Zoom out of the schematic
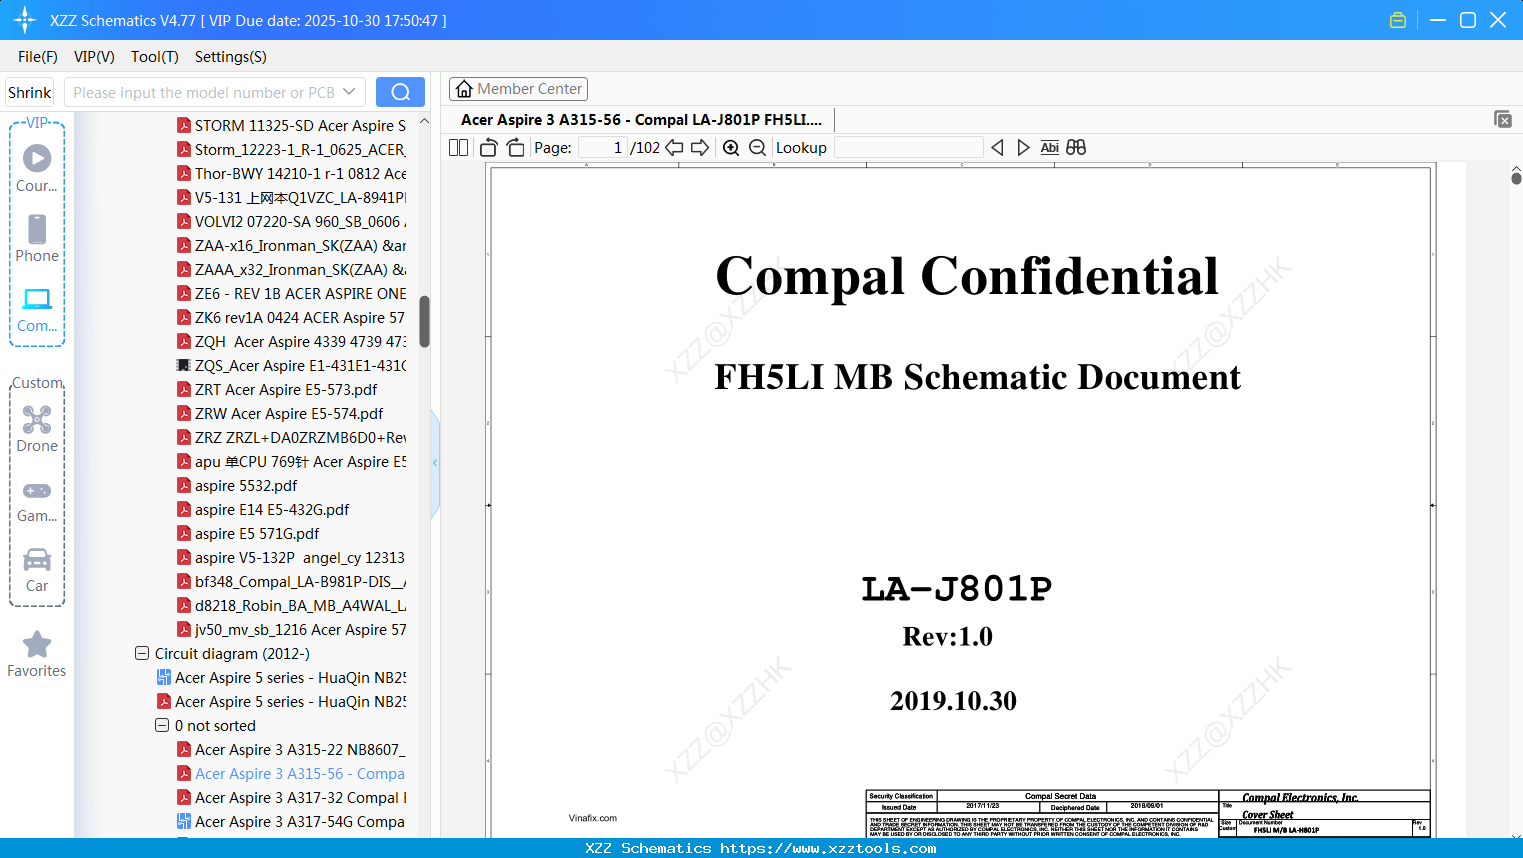 click(758, 148)
